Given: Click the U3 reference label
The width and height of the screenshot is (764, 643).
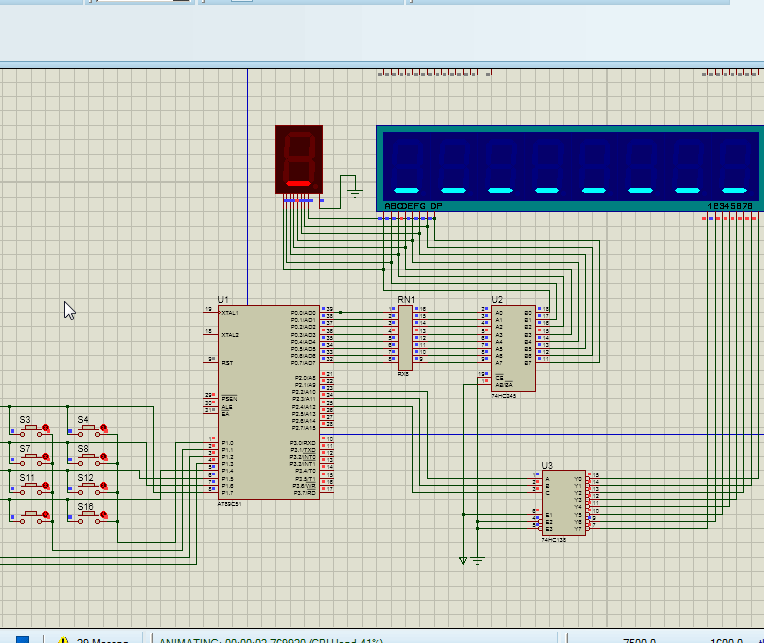Looking at the screenshot, I should tap(547, 465).
